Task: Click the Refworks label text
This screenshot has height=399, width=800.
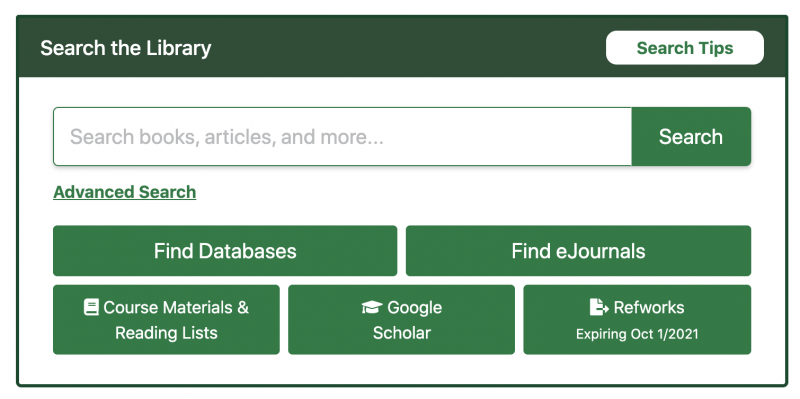Action: point(648,307)
